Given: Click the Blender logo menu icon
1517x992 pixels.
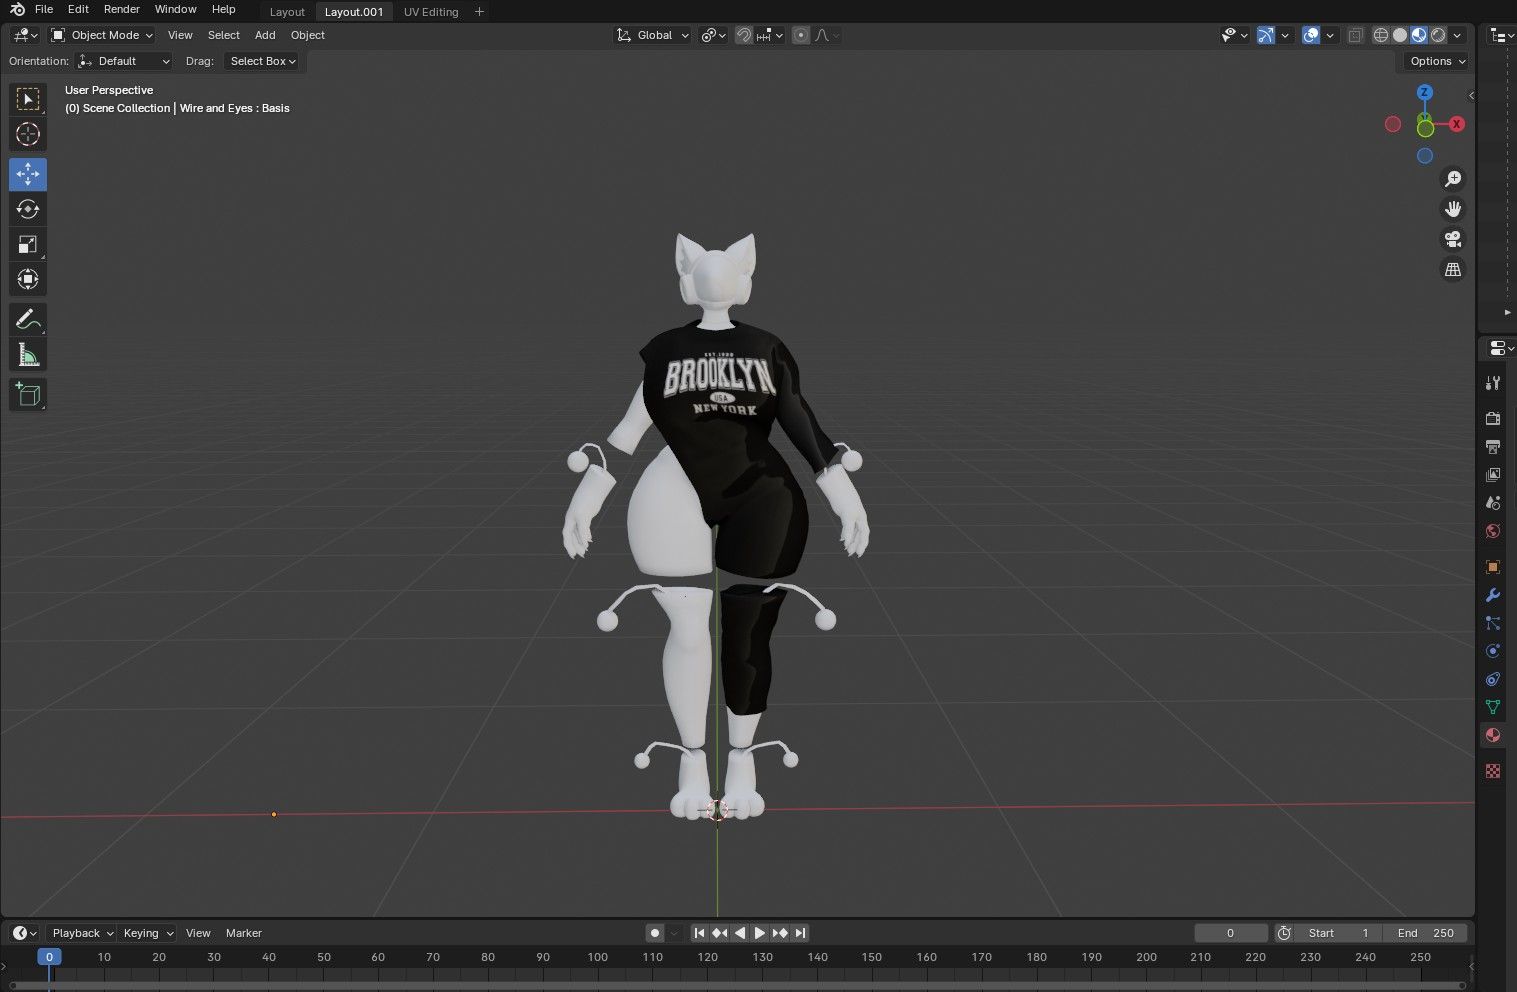Looking at the screenshot, I should click(17, 9).
